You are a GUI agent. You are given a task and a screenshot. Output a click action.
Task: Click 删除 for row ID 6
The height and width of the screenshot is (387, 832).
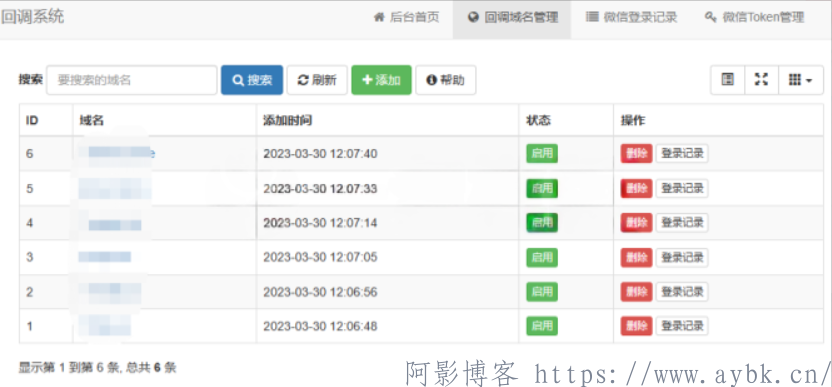(636, 153)
